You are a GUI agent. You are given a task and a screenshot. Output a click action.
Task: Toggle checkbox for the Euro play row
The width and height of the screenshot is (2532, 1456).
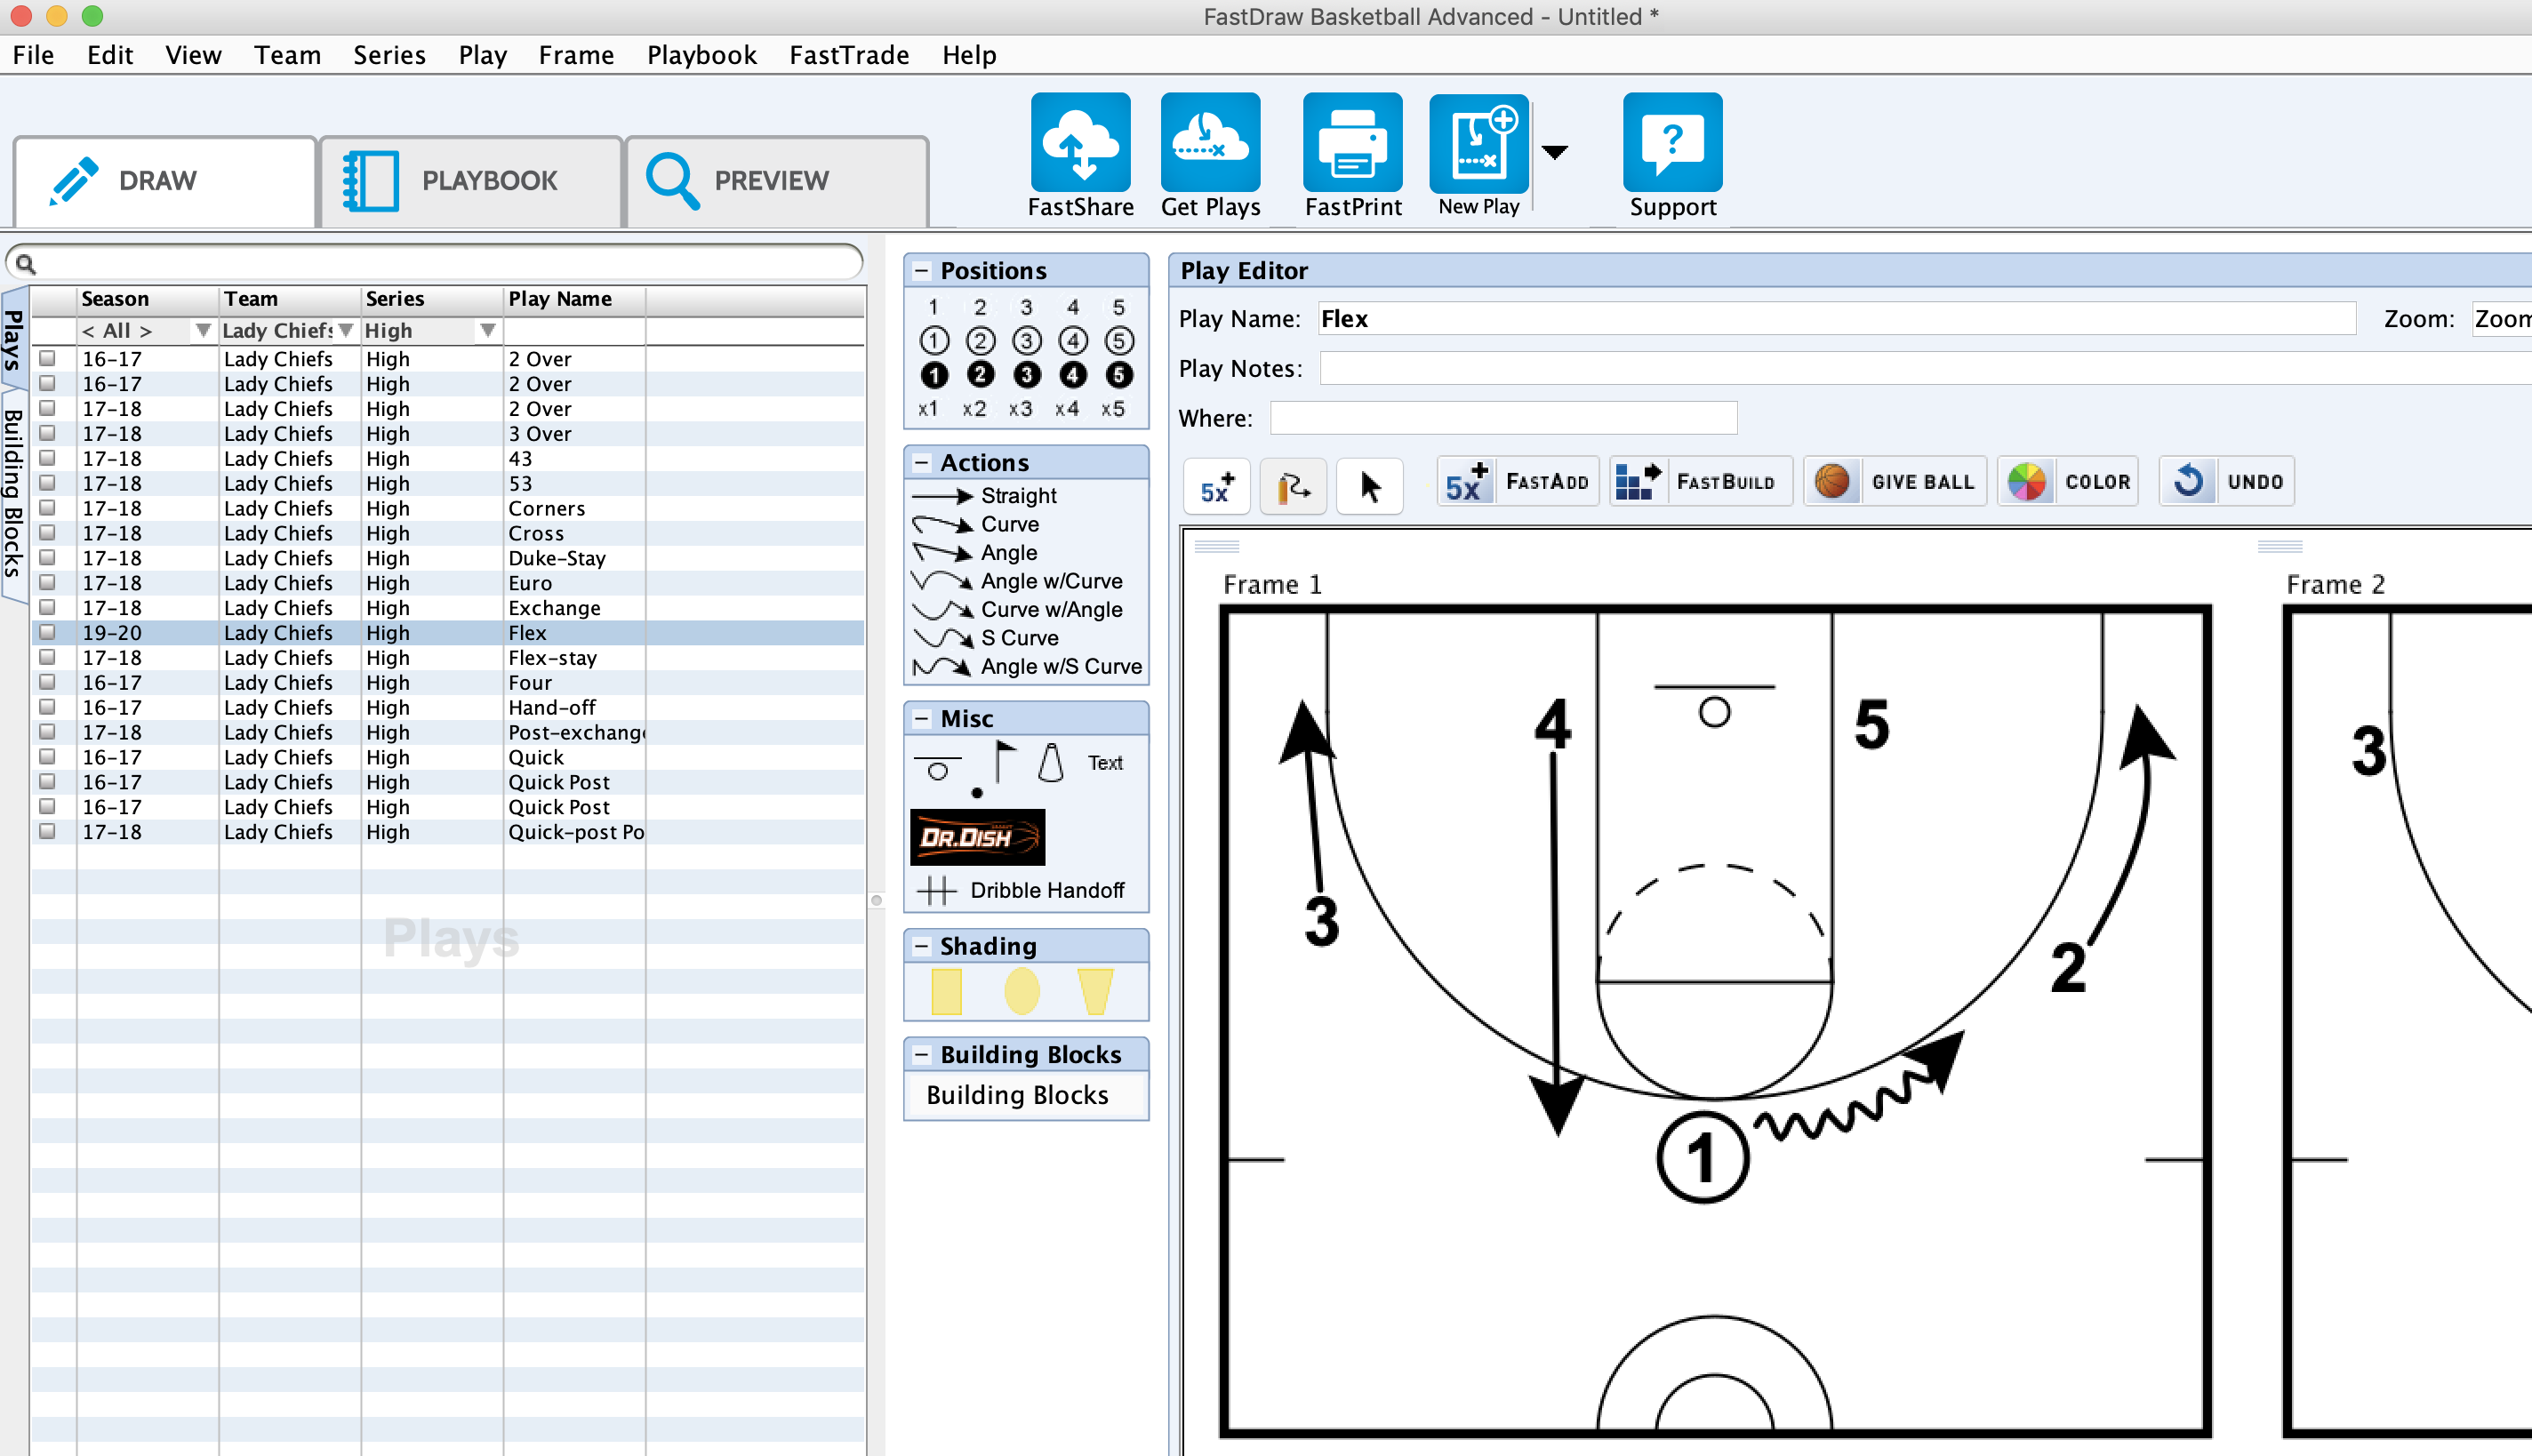[47, 582]
